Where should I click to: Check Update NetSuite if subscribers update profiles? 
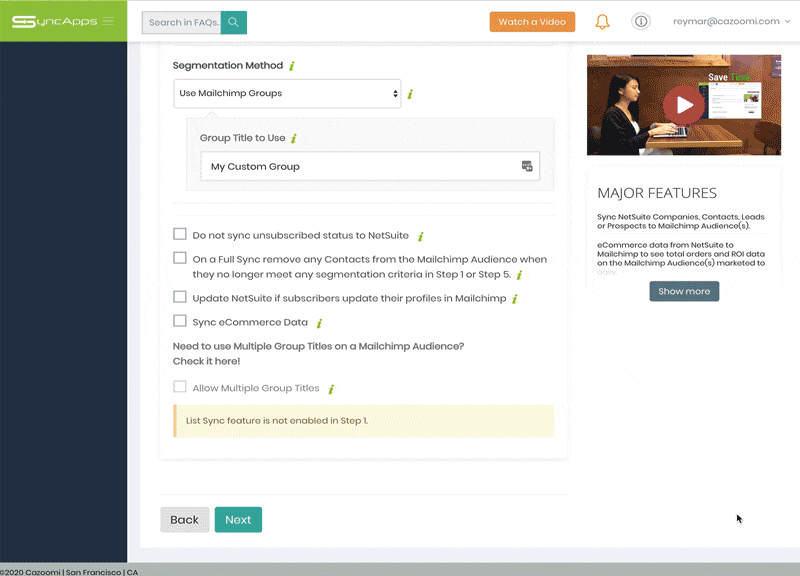coord(180,297)
